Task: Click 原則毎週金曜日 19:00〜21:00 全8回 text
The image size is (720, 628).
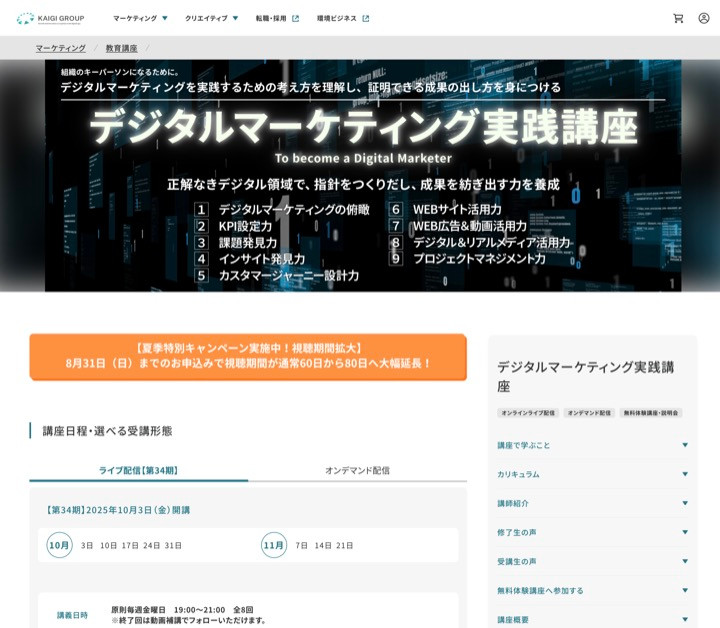Action: click(x=182, y=610)
